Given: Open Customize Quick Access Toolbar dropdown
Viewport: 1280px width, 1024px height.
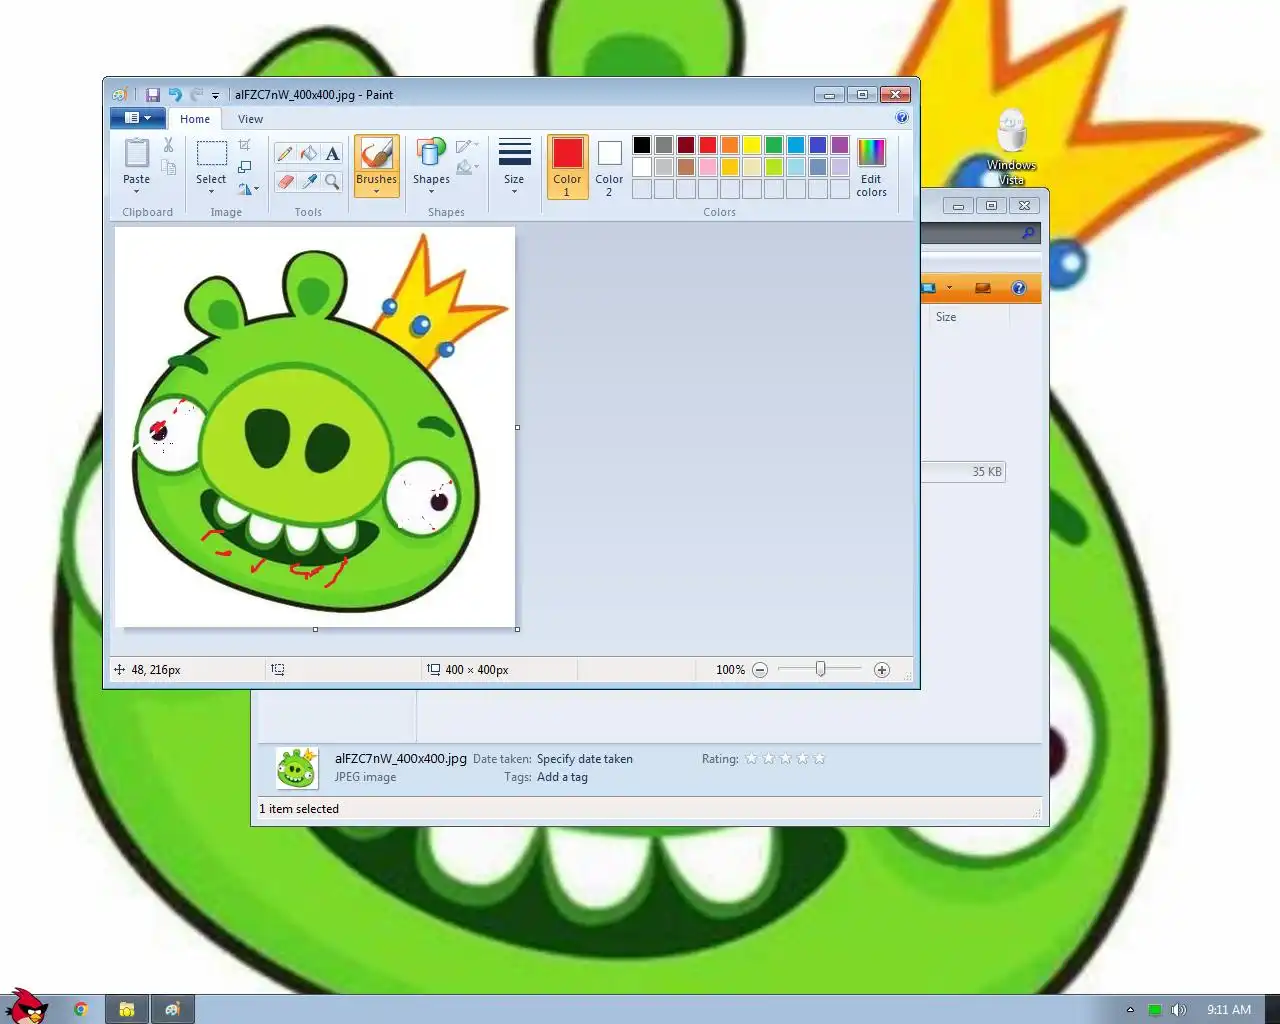Looking at the screenshot, I should click(x=215, y=96).
